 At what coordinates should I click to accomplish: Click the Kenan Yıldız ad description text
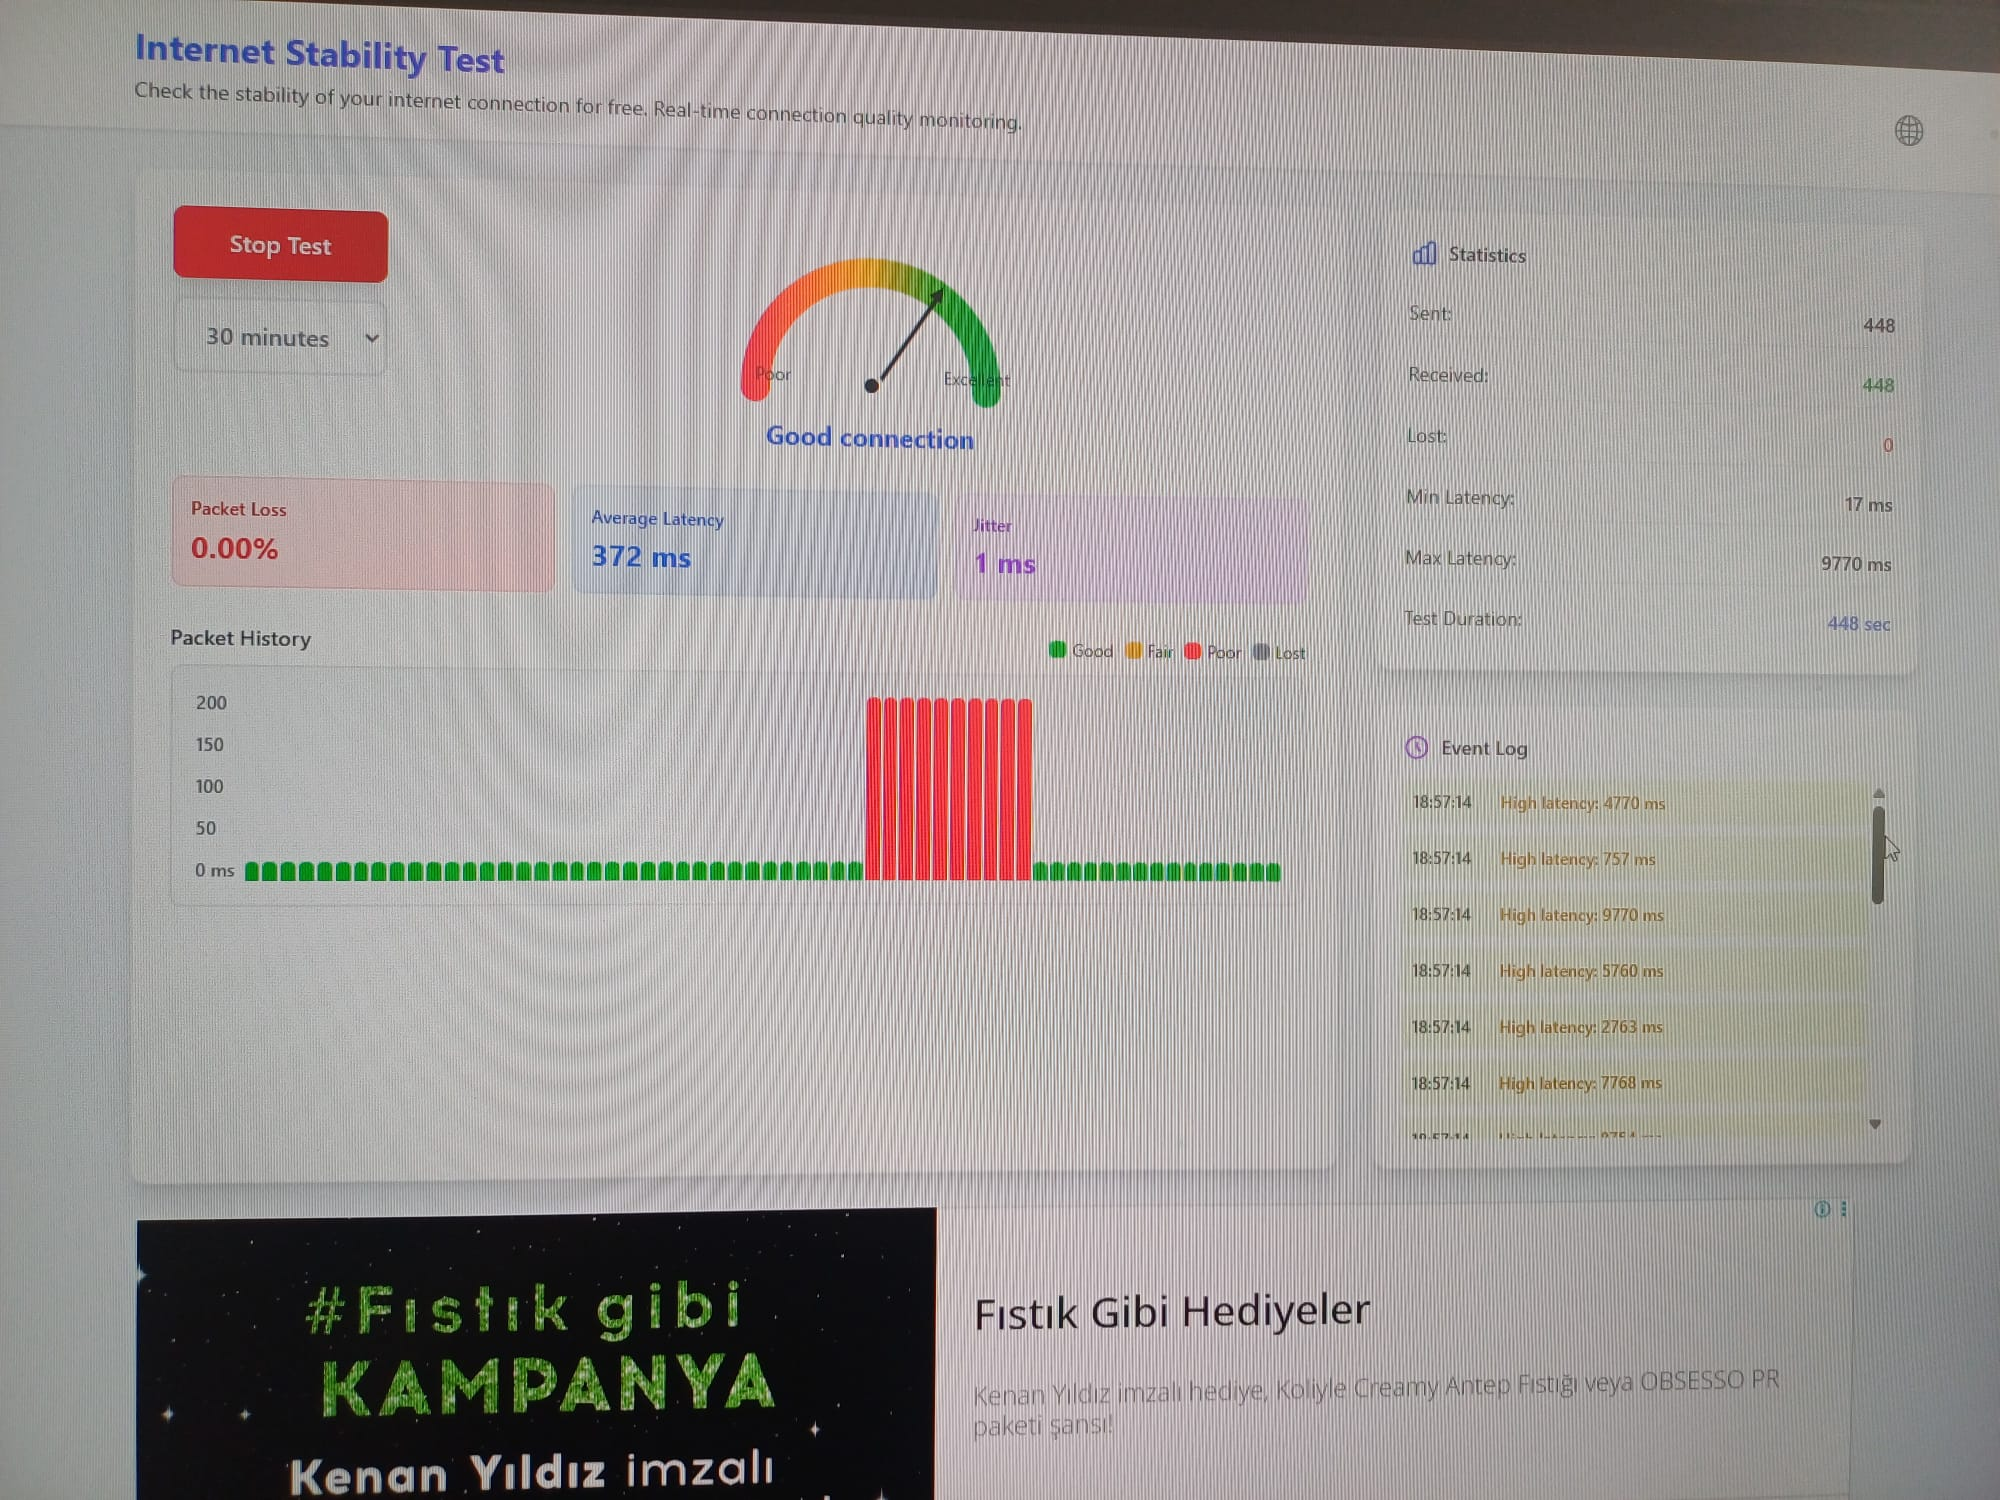(1376, 1403)
